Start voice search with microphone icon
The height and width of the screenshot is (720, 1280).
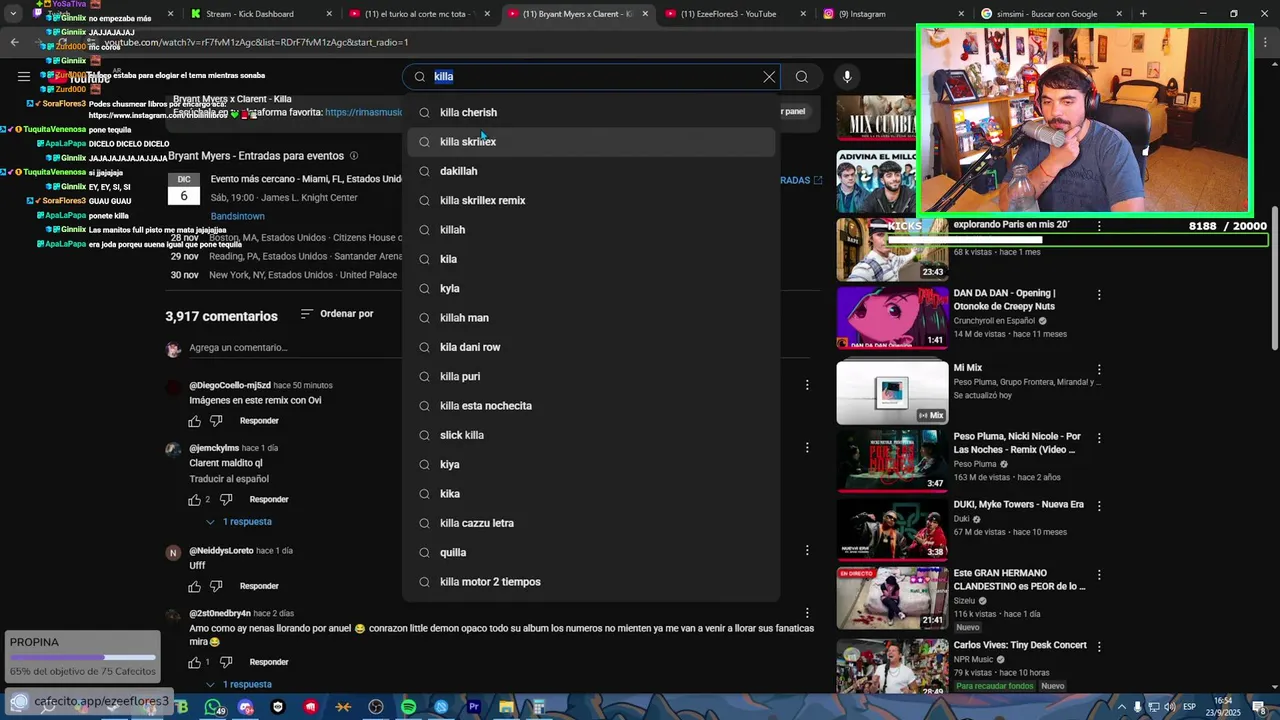(847, 77)
